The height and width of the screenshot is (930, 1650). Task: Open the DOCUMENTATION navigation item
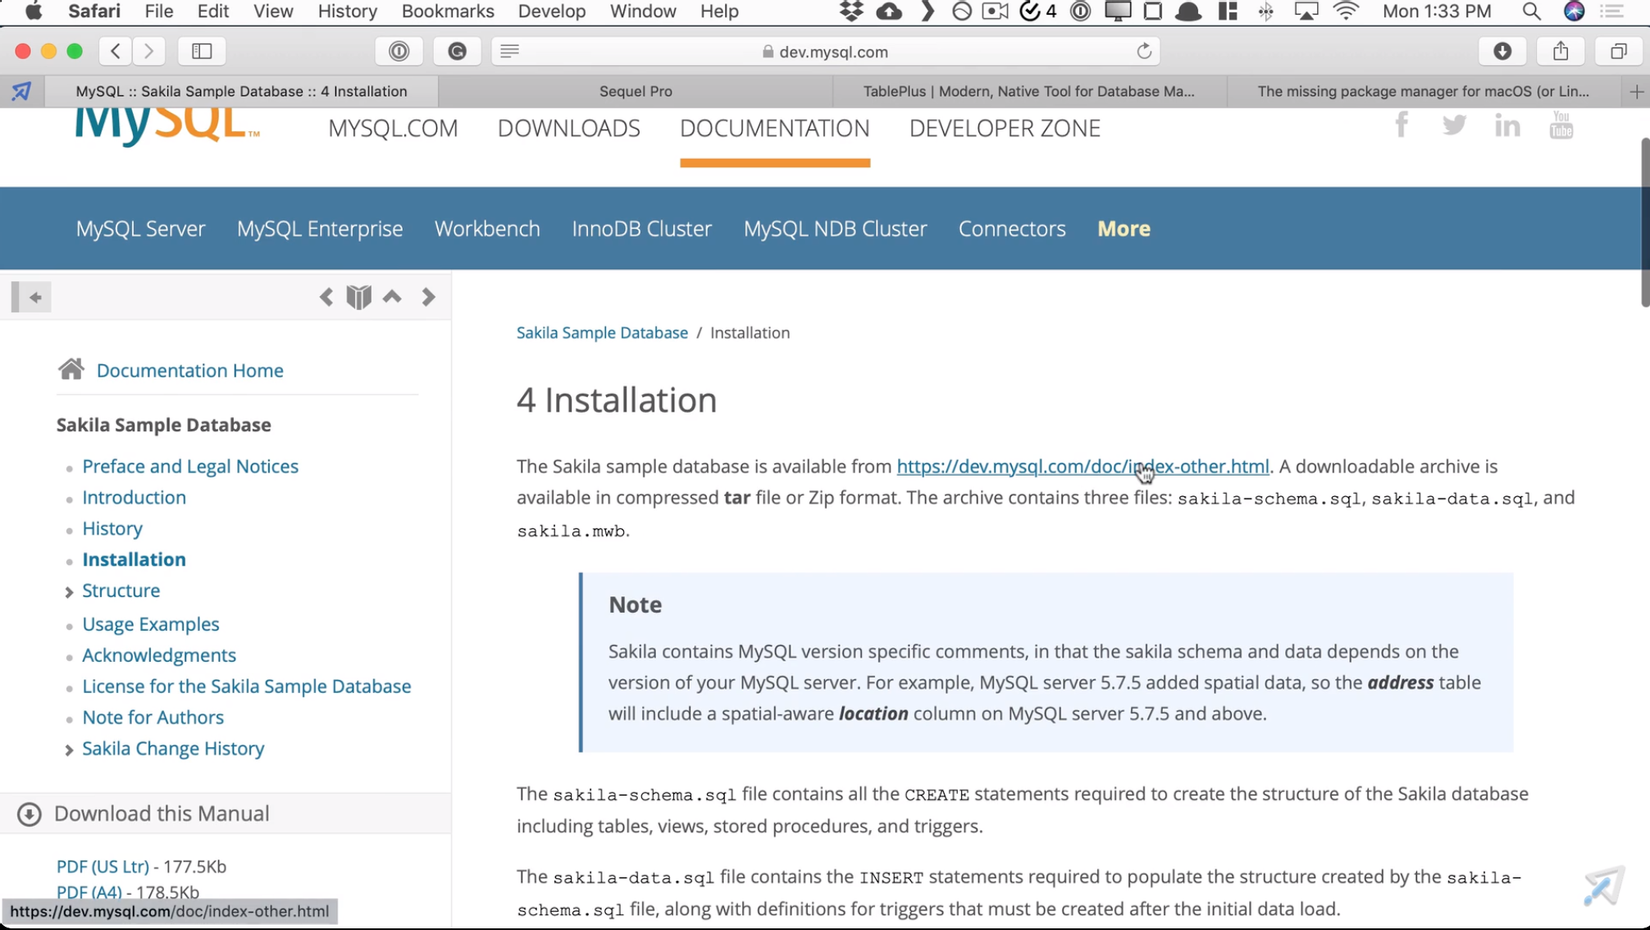(x=775, y=128)
